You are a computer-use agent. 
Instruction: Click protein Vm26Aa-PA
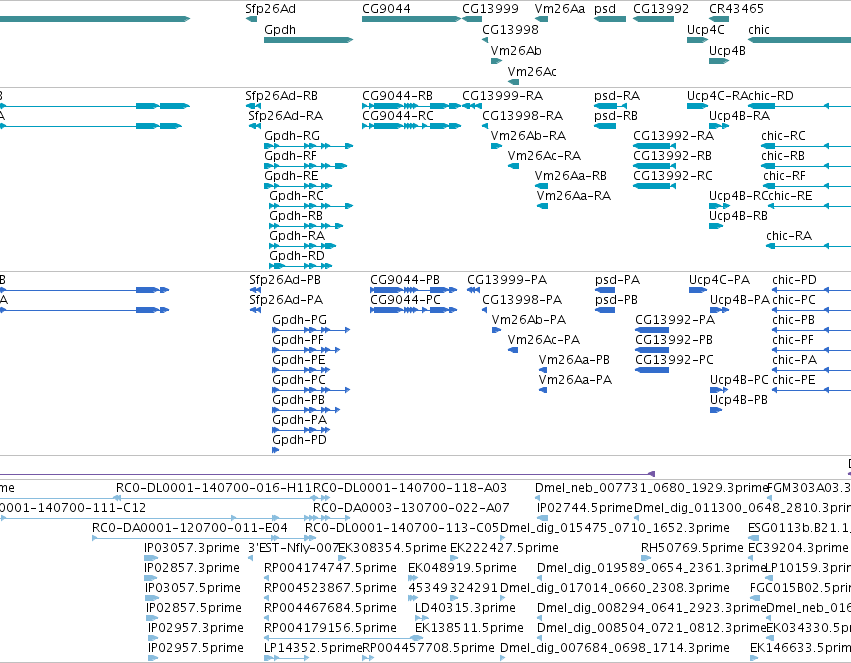click(575, 380)
